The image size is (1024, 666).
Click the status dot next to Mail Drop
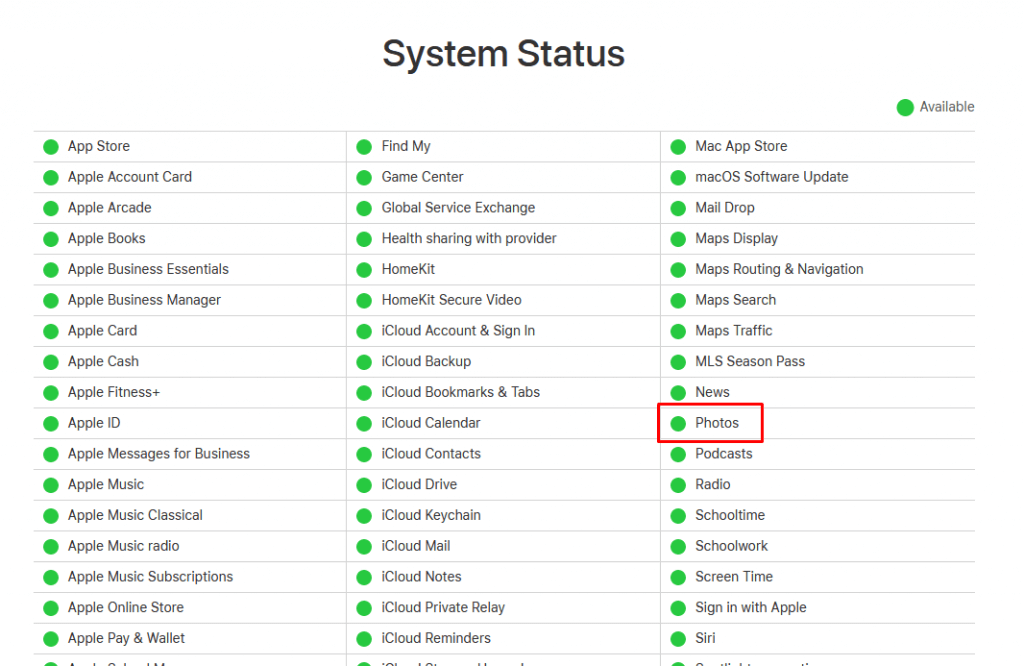679,208
